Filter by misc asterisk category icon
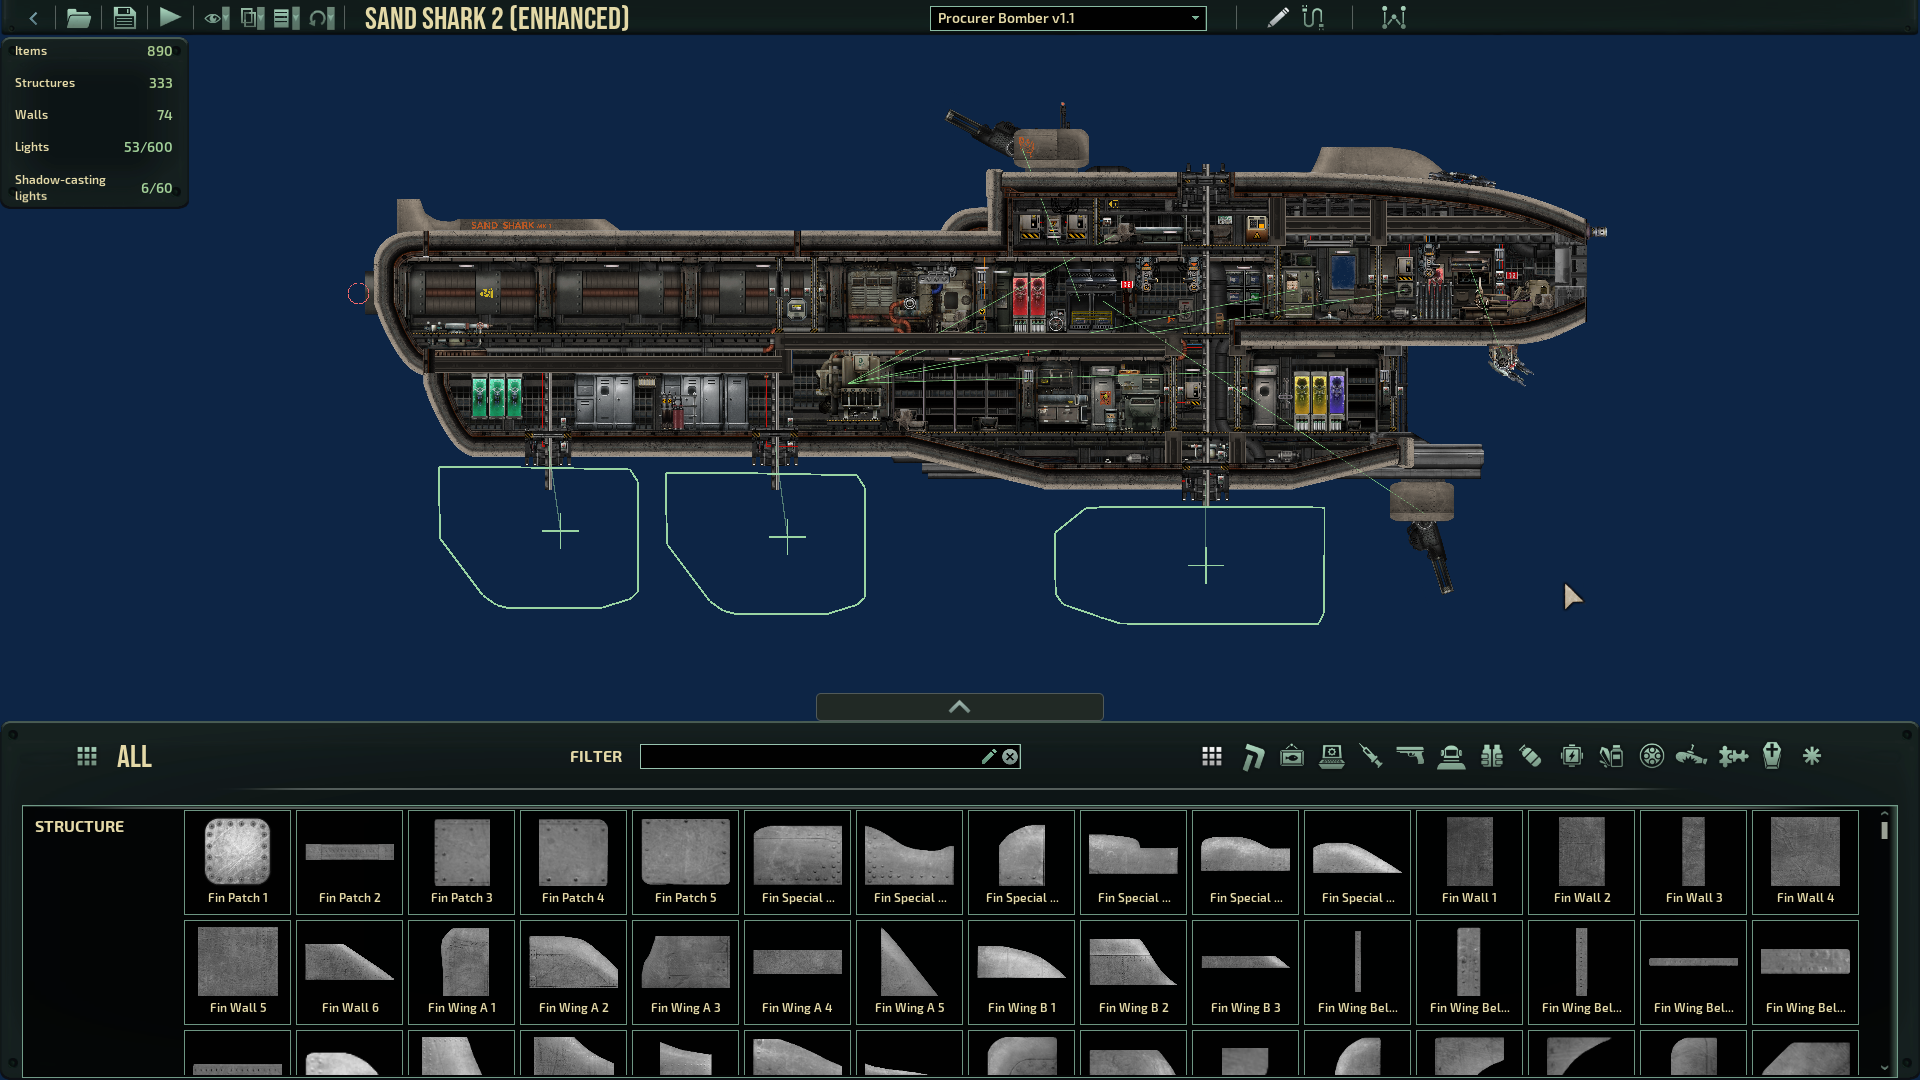 (1812, 757)
